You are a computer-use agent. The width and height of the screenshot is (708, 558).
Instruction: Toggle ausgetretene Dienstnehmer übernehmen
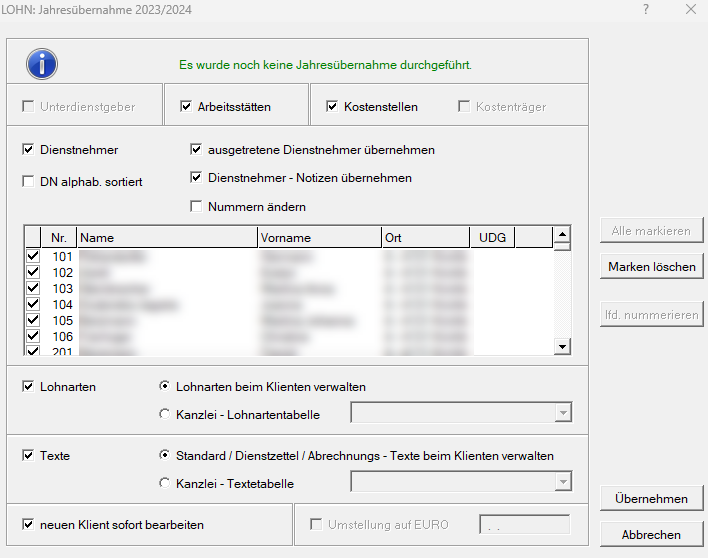point(197,150)
